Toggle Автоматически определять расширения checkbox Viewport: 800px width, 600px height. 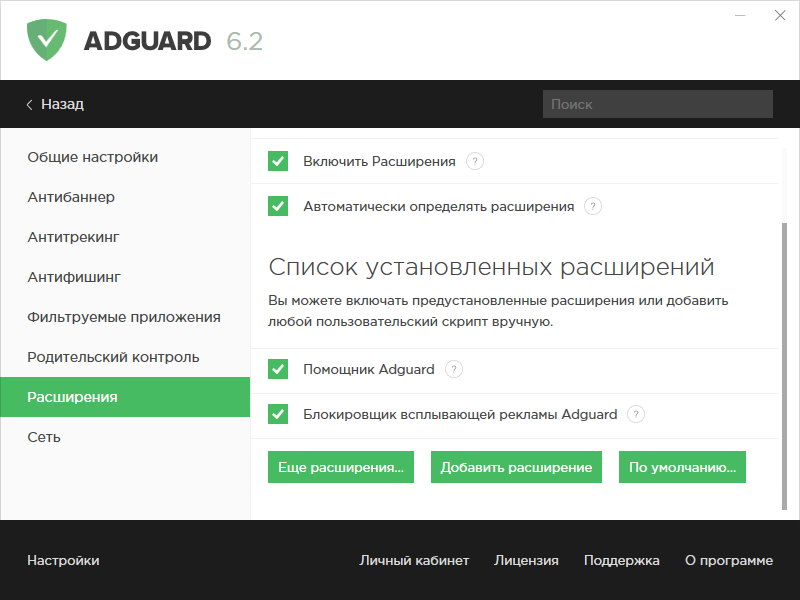[278, 206]
